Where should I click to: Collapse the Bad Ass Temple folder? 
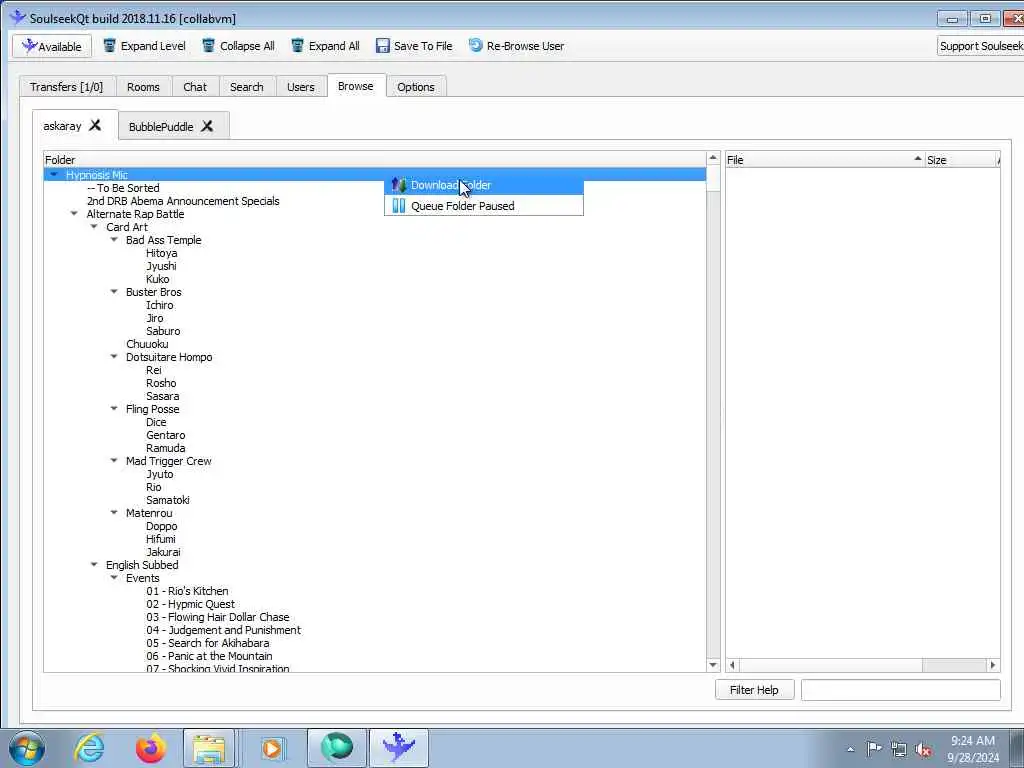(x=114, y=240)
